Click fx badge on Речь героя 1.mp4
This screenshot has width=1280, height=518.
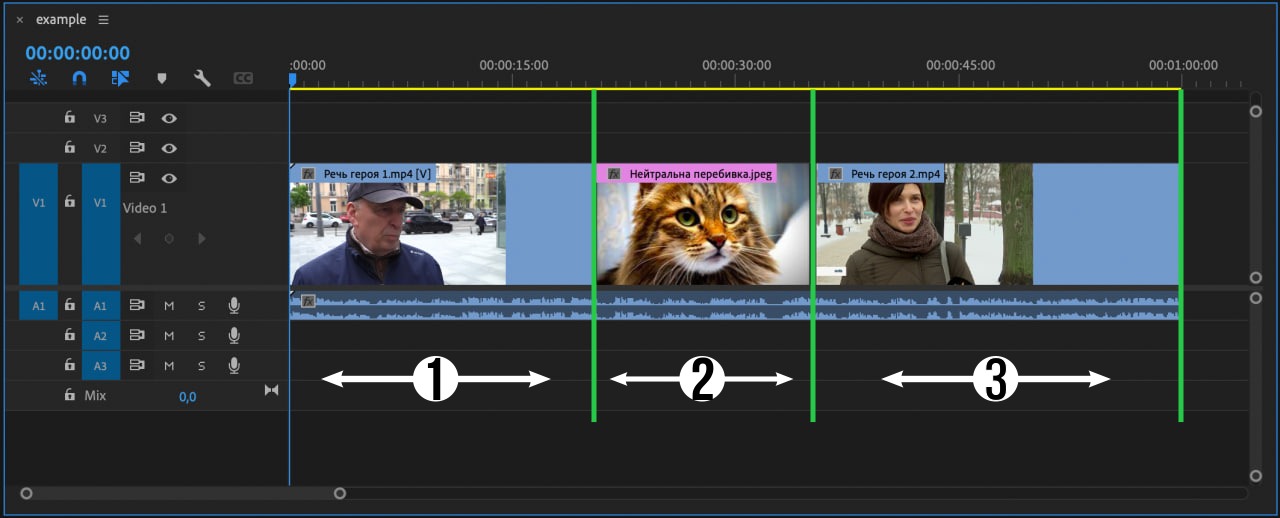308,174
